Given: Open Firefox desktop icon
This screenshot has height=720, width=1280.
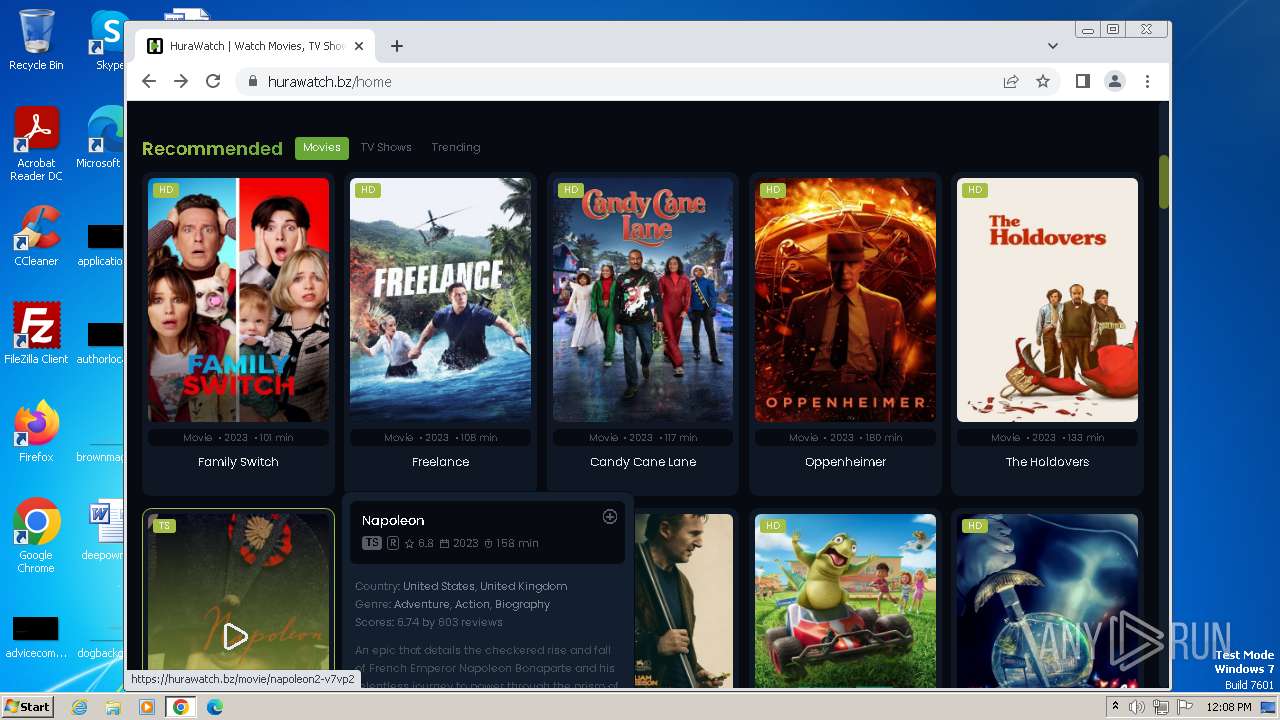Looking at the screenshot, I should coord(36,432).
